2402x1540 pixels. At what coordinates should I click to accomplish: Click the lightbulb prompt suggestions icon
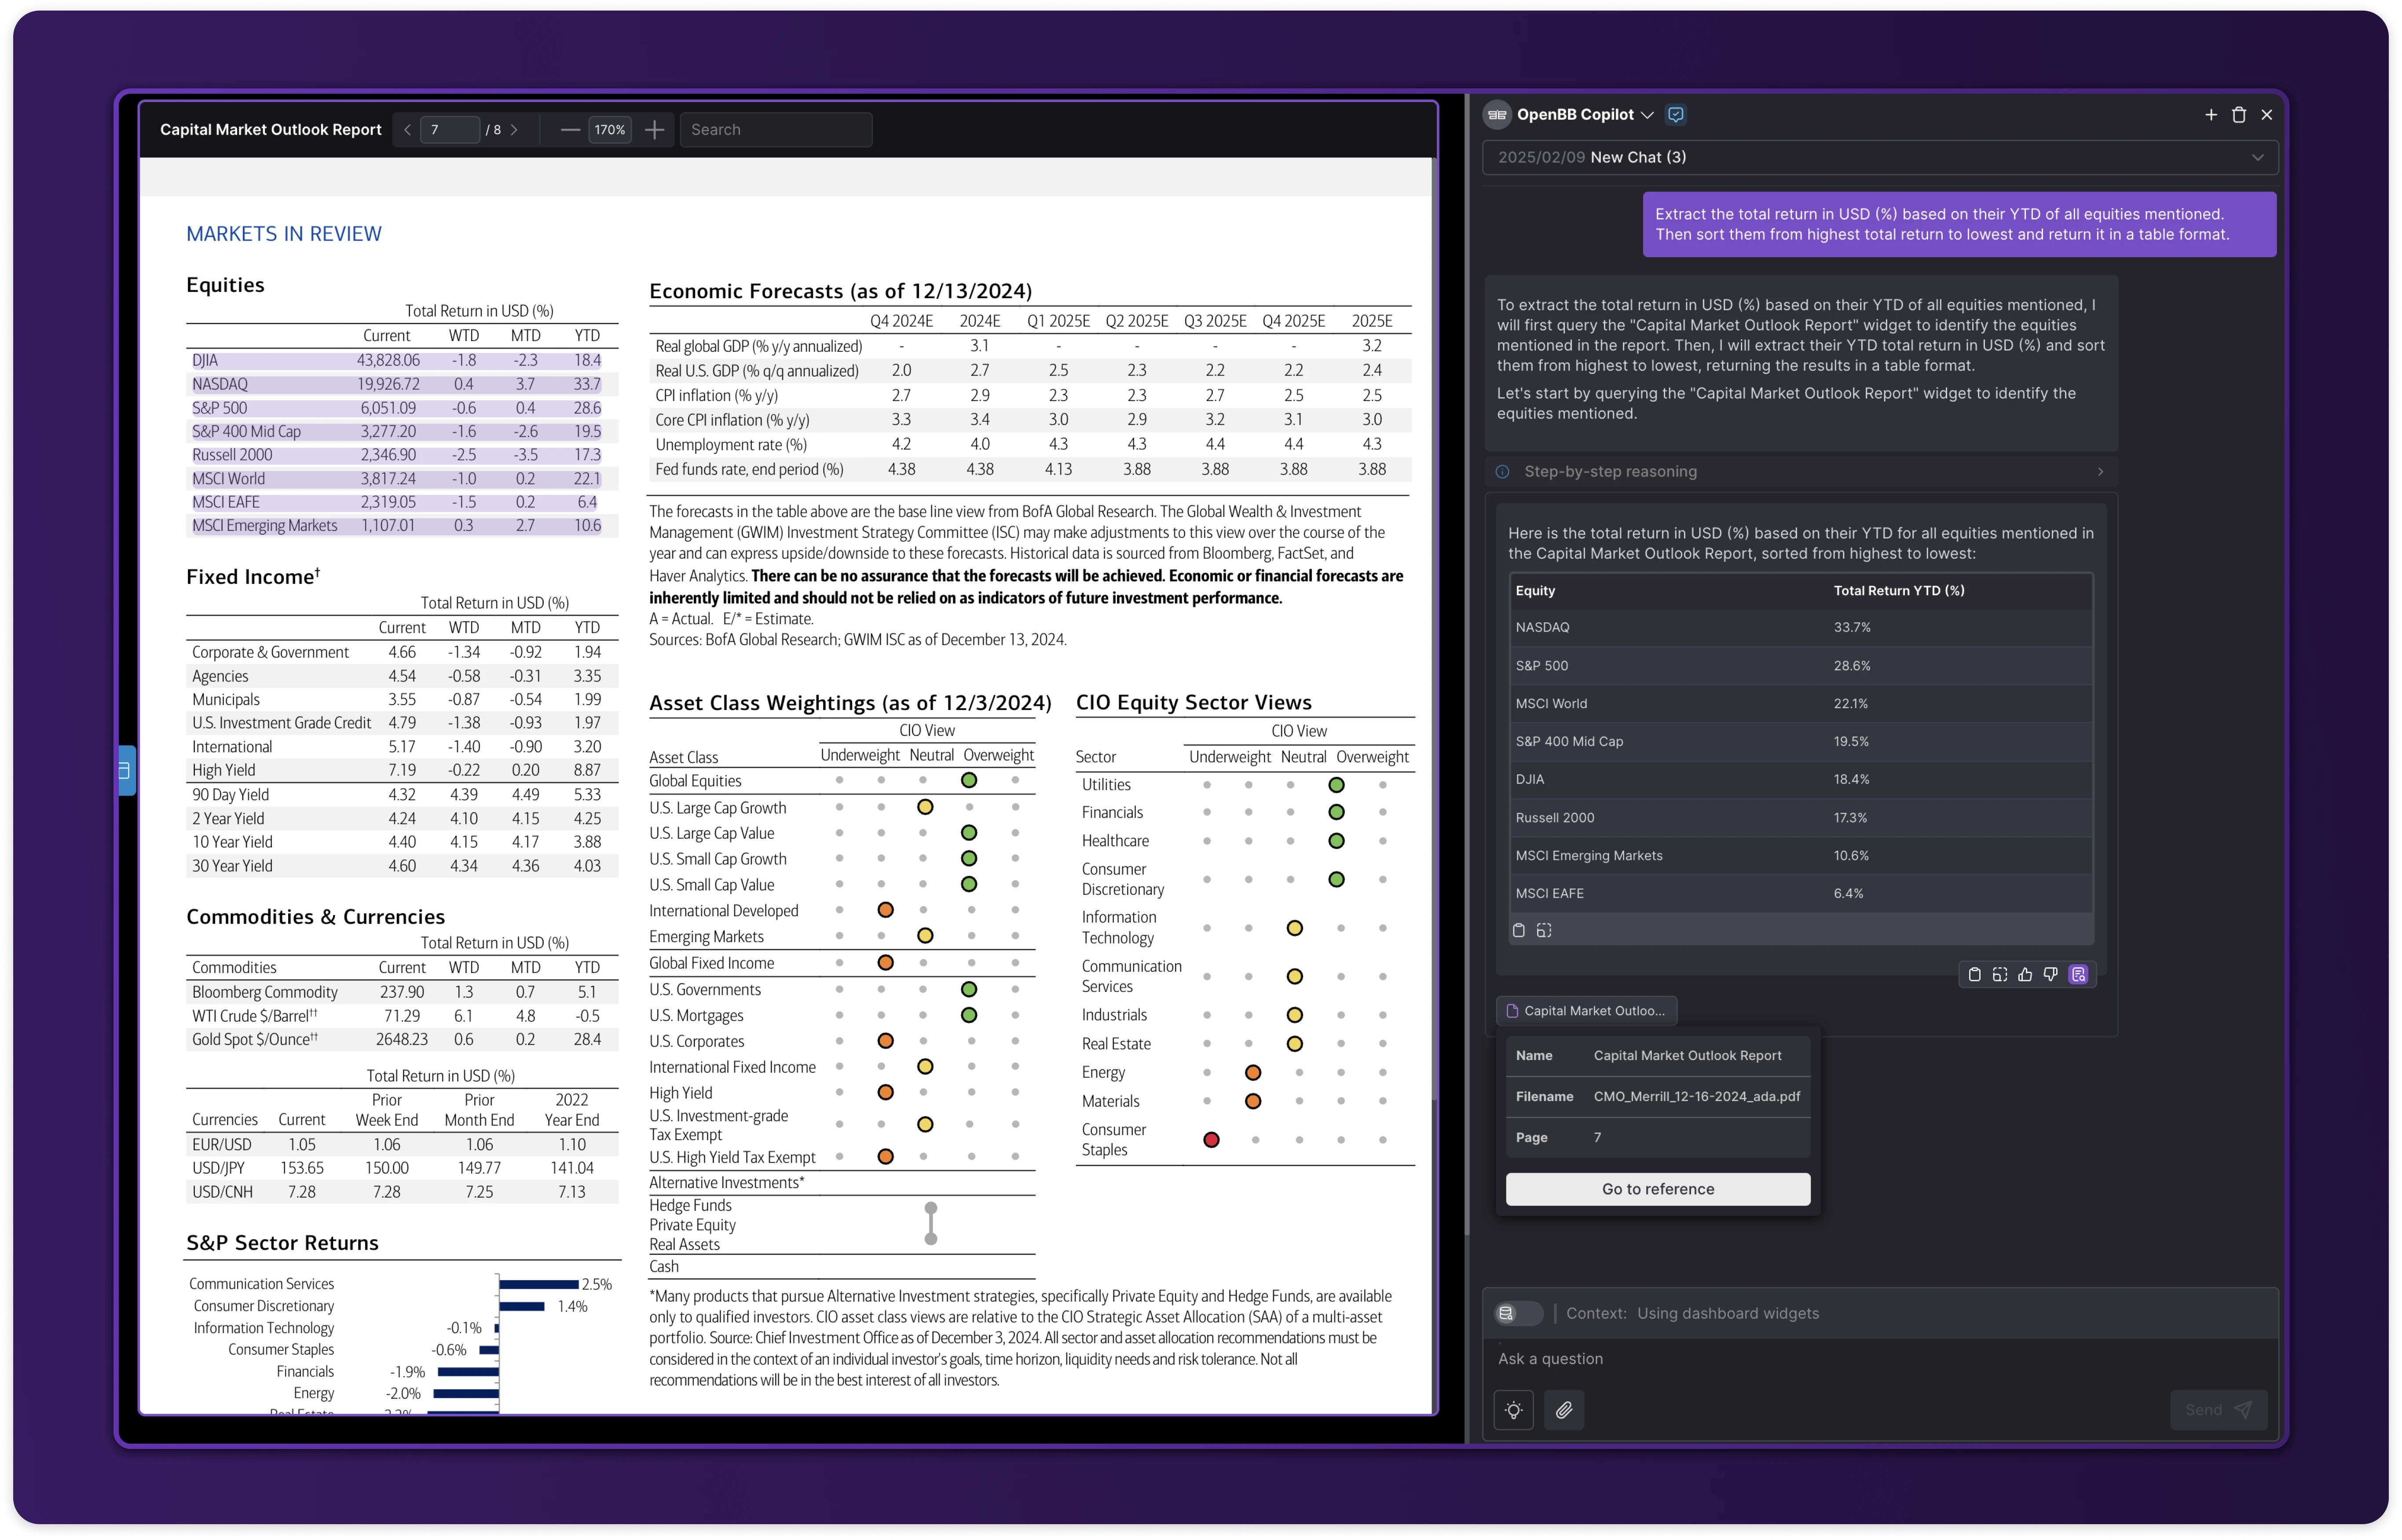click(x=1514, y=1410)
